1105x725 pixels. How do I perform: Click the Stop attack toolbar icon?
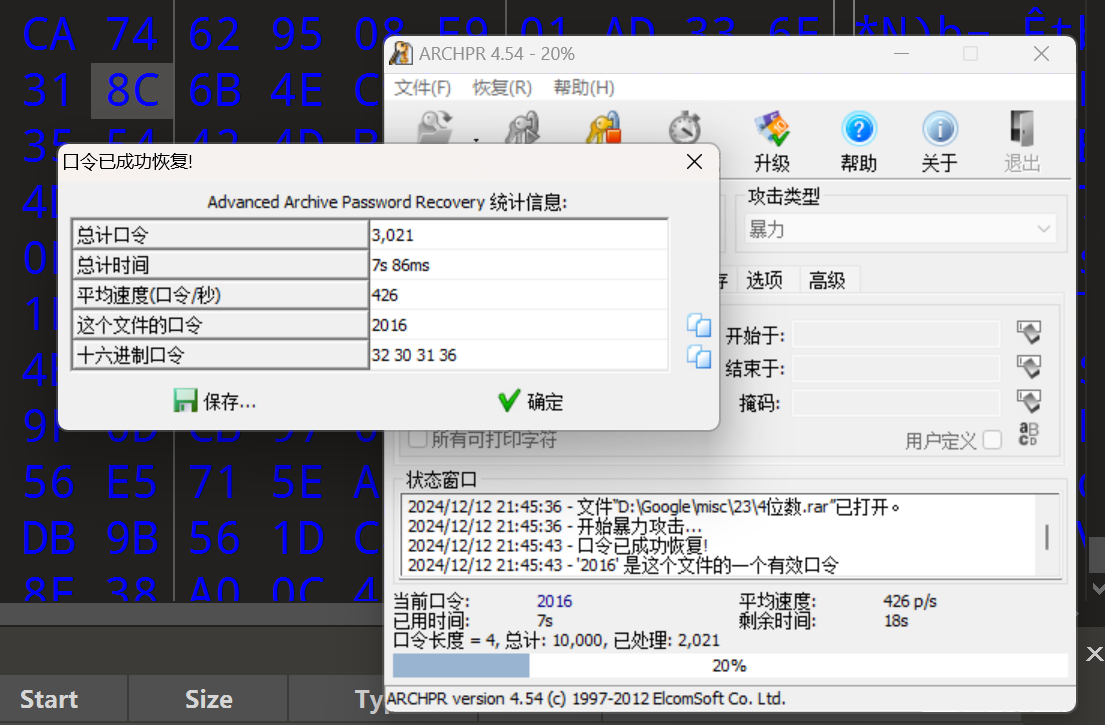point(605,128)
